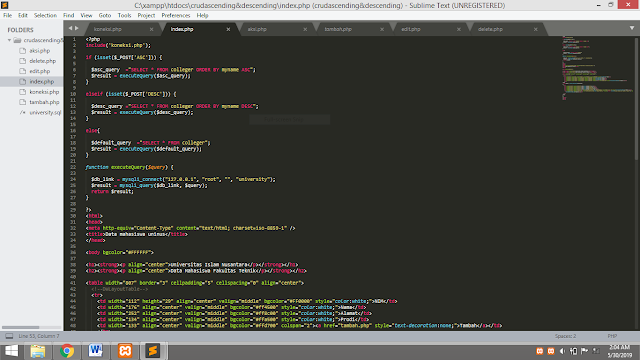Go to previous tab with left arrow
640x360 pixels.
(x=70, y=28)
